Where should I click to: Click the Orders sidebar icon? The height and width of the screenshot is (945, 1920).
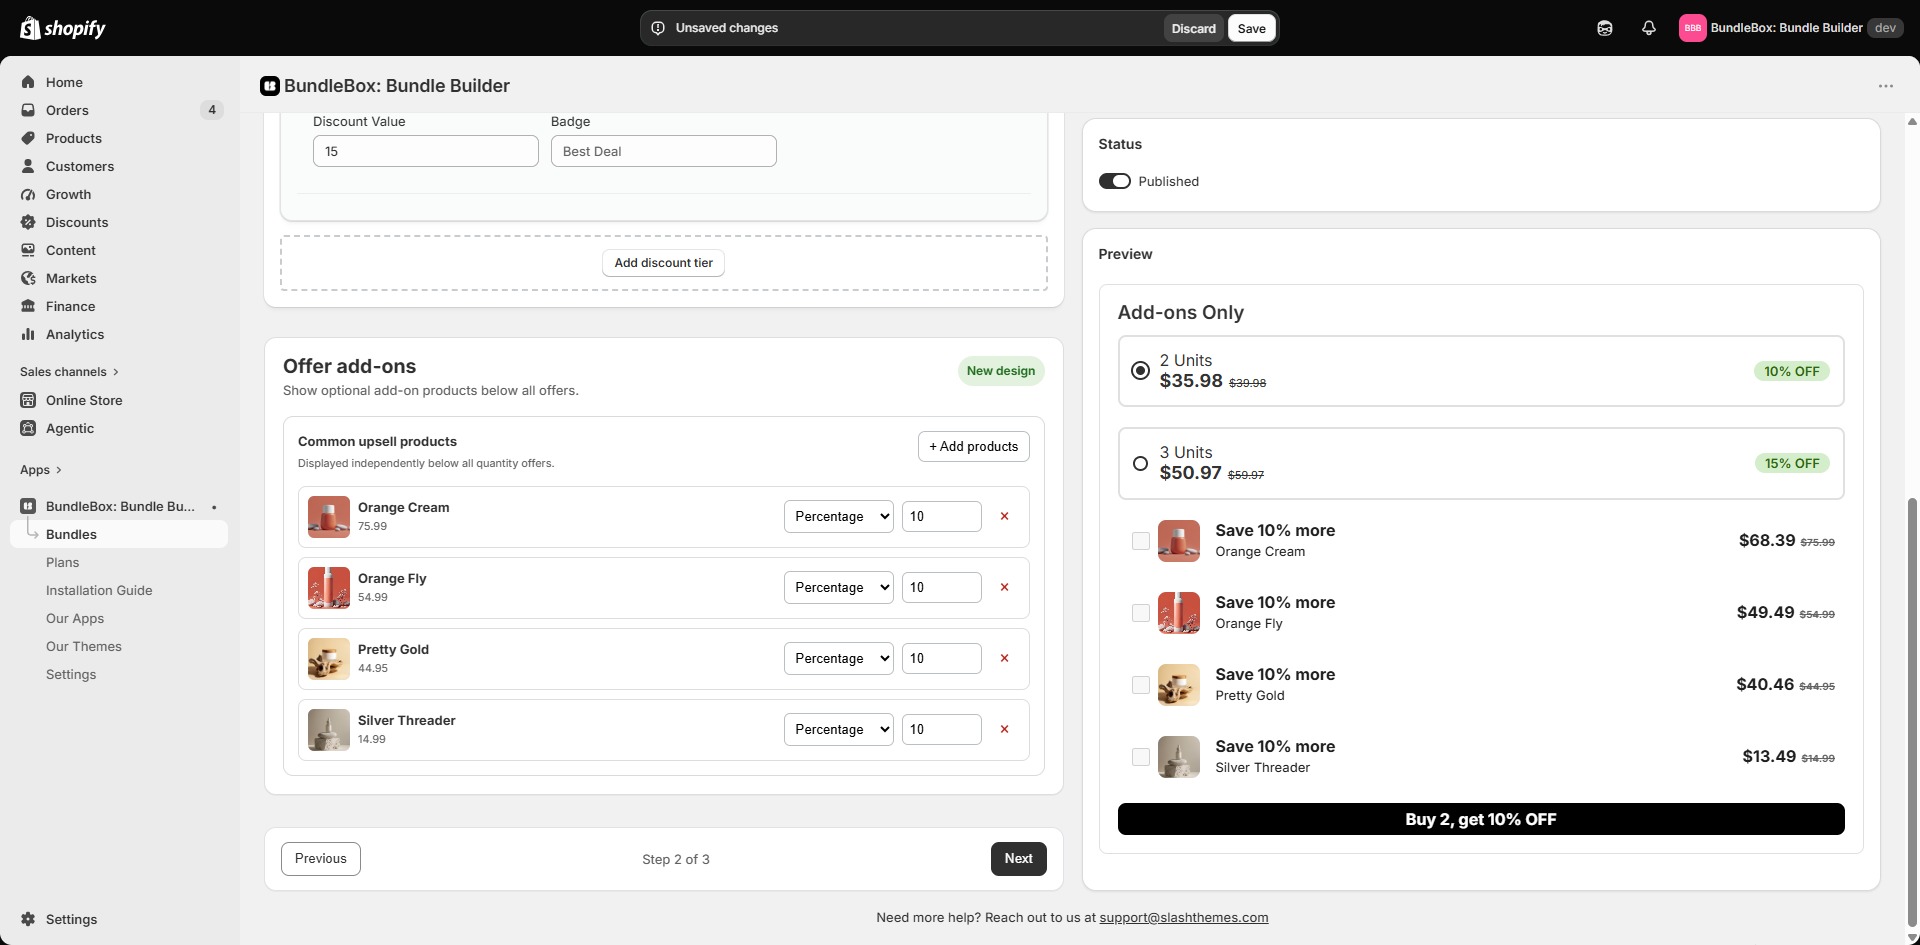point(28,110)
